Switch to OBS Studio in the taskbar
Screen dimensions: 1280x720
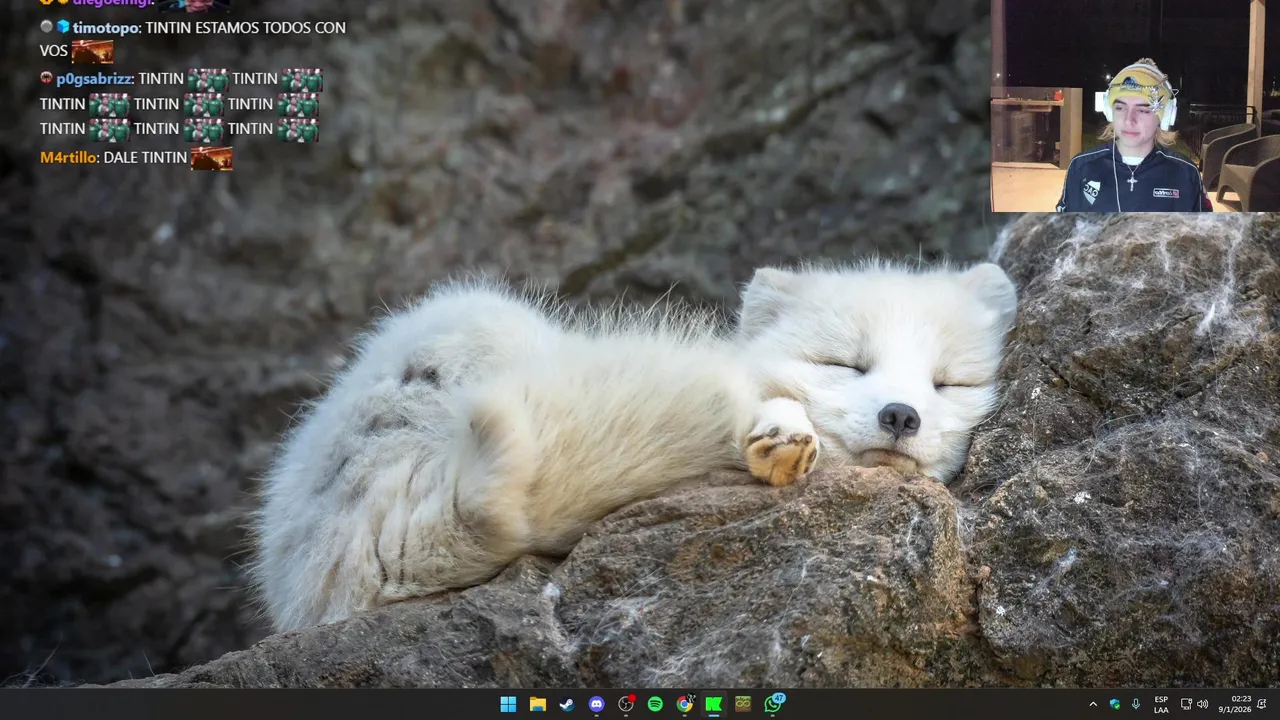[626, 704]
